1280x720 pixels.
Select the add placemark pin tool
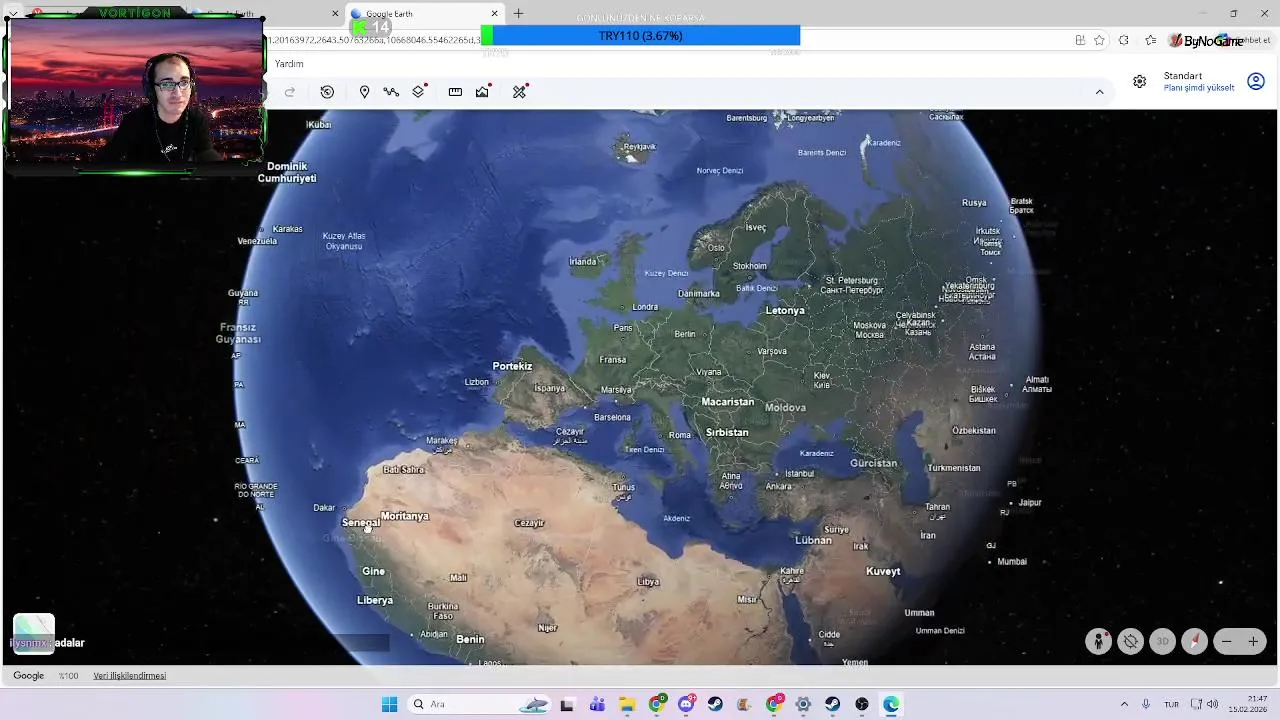364,92
